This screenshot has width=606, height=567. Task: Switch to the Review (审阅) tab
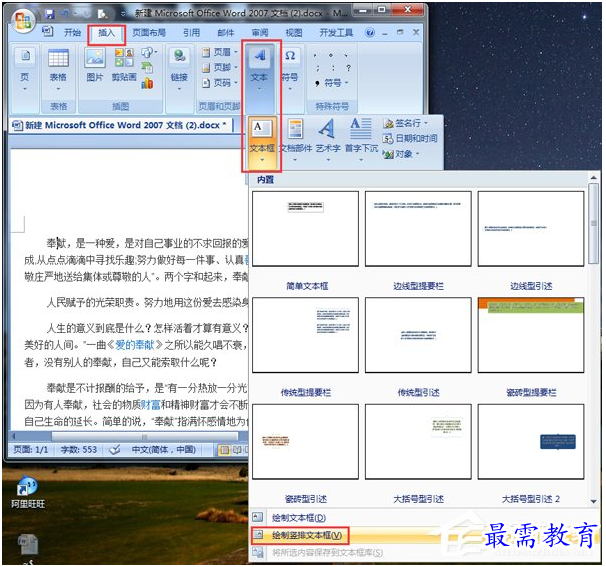pyautogui.click(x=260, y=32)
